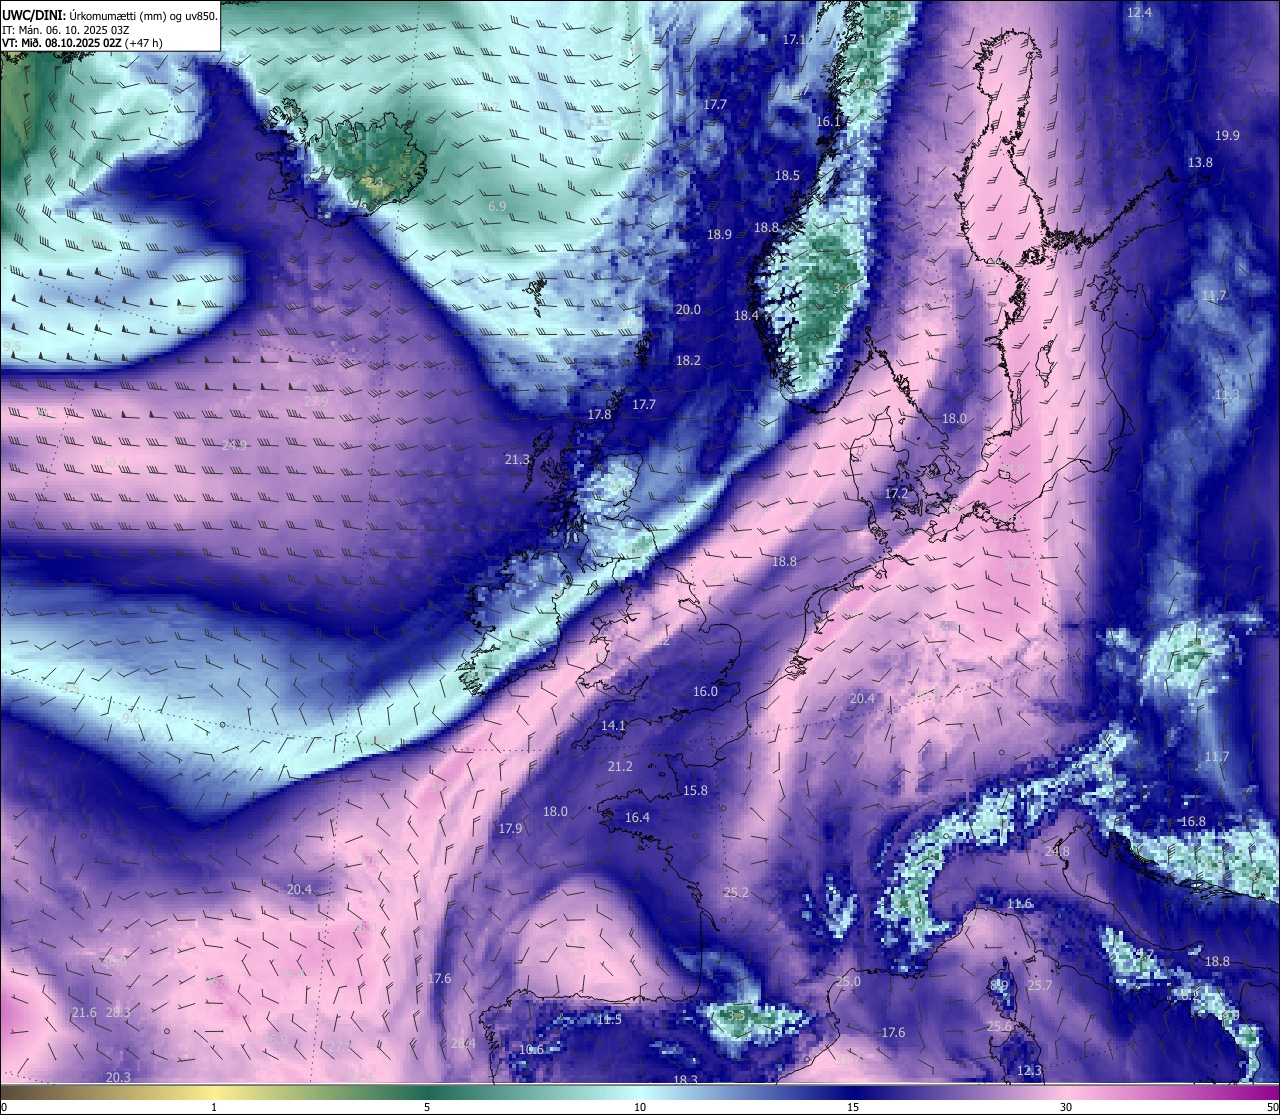Click the 20.0 value label
This screenshot has width=1280, height=1115.
[x=688, y=310]
